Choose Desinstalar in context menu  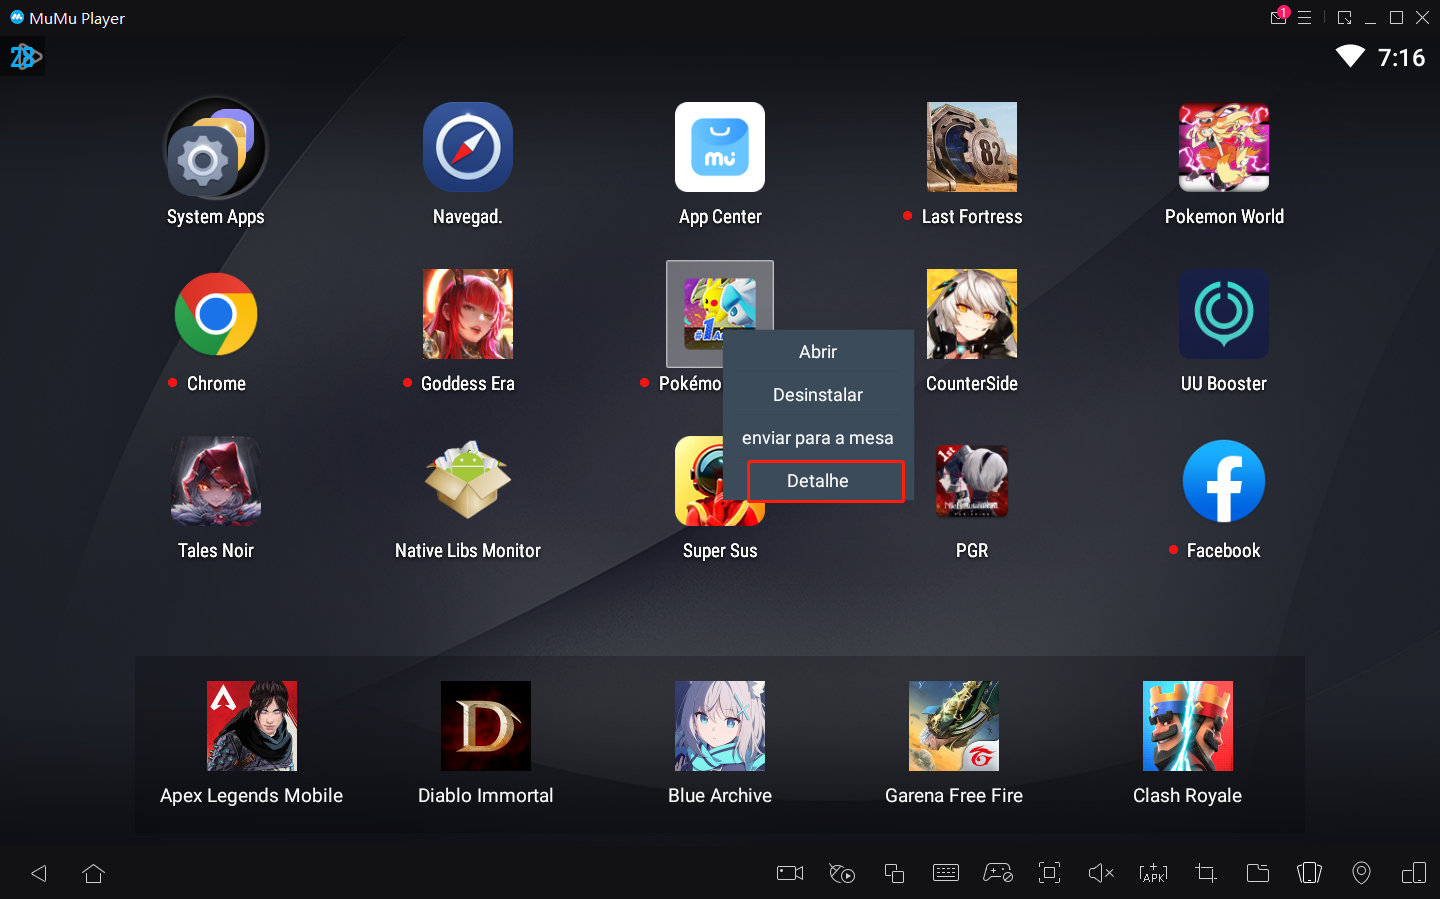tap(818, 395)
